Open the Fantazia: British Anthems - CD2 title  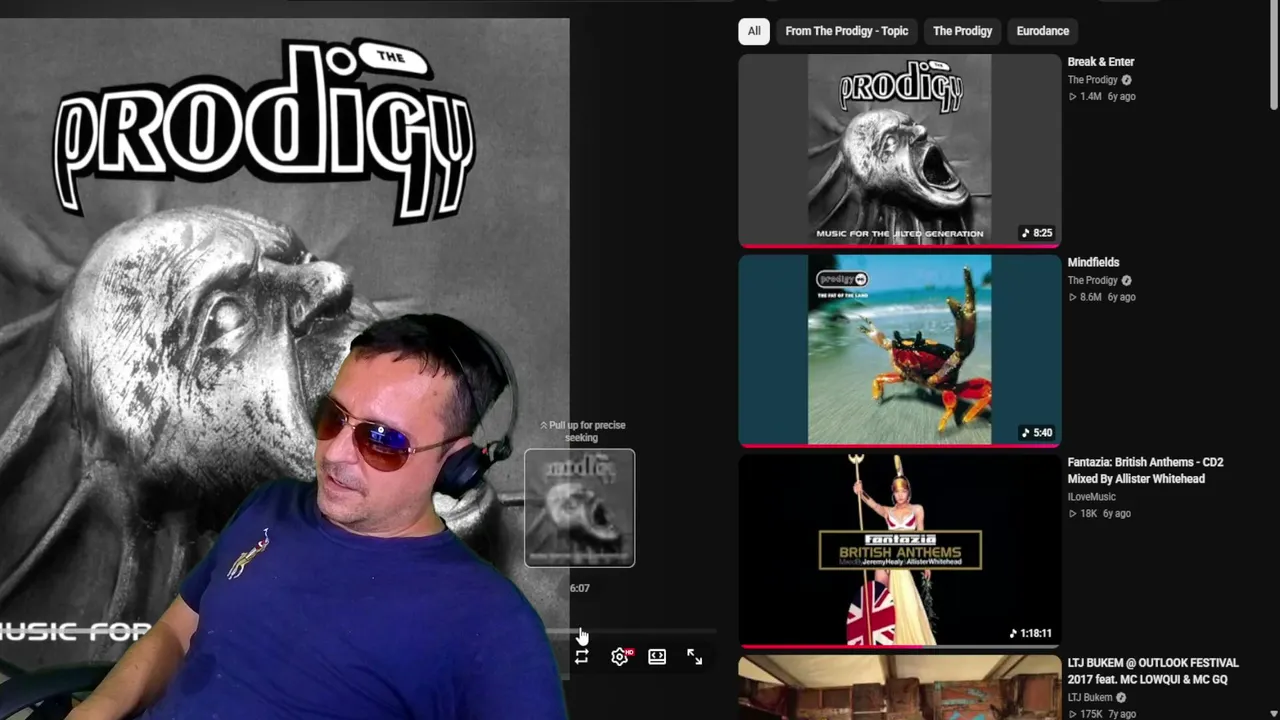(1146, 470)
